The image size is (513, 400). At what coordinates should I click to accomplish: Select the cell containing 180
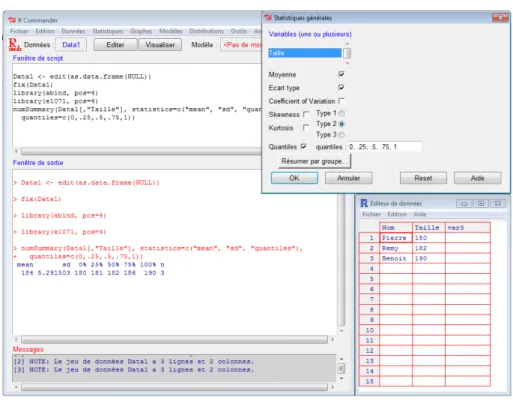pos(429,238)
